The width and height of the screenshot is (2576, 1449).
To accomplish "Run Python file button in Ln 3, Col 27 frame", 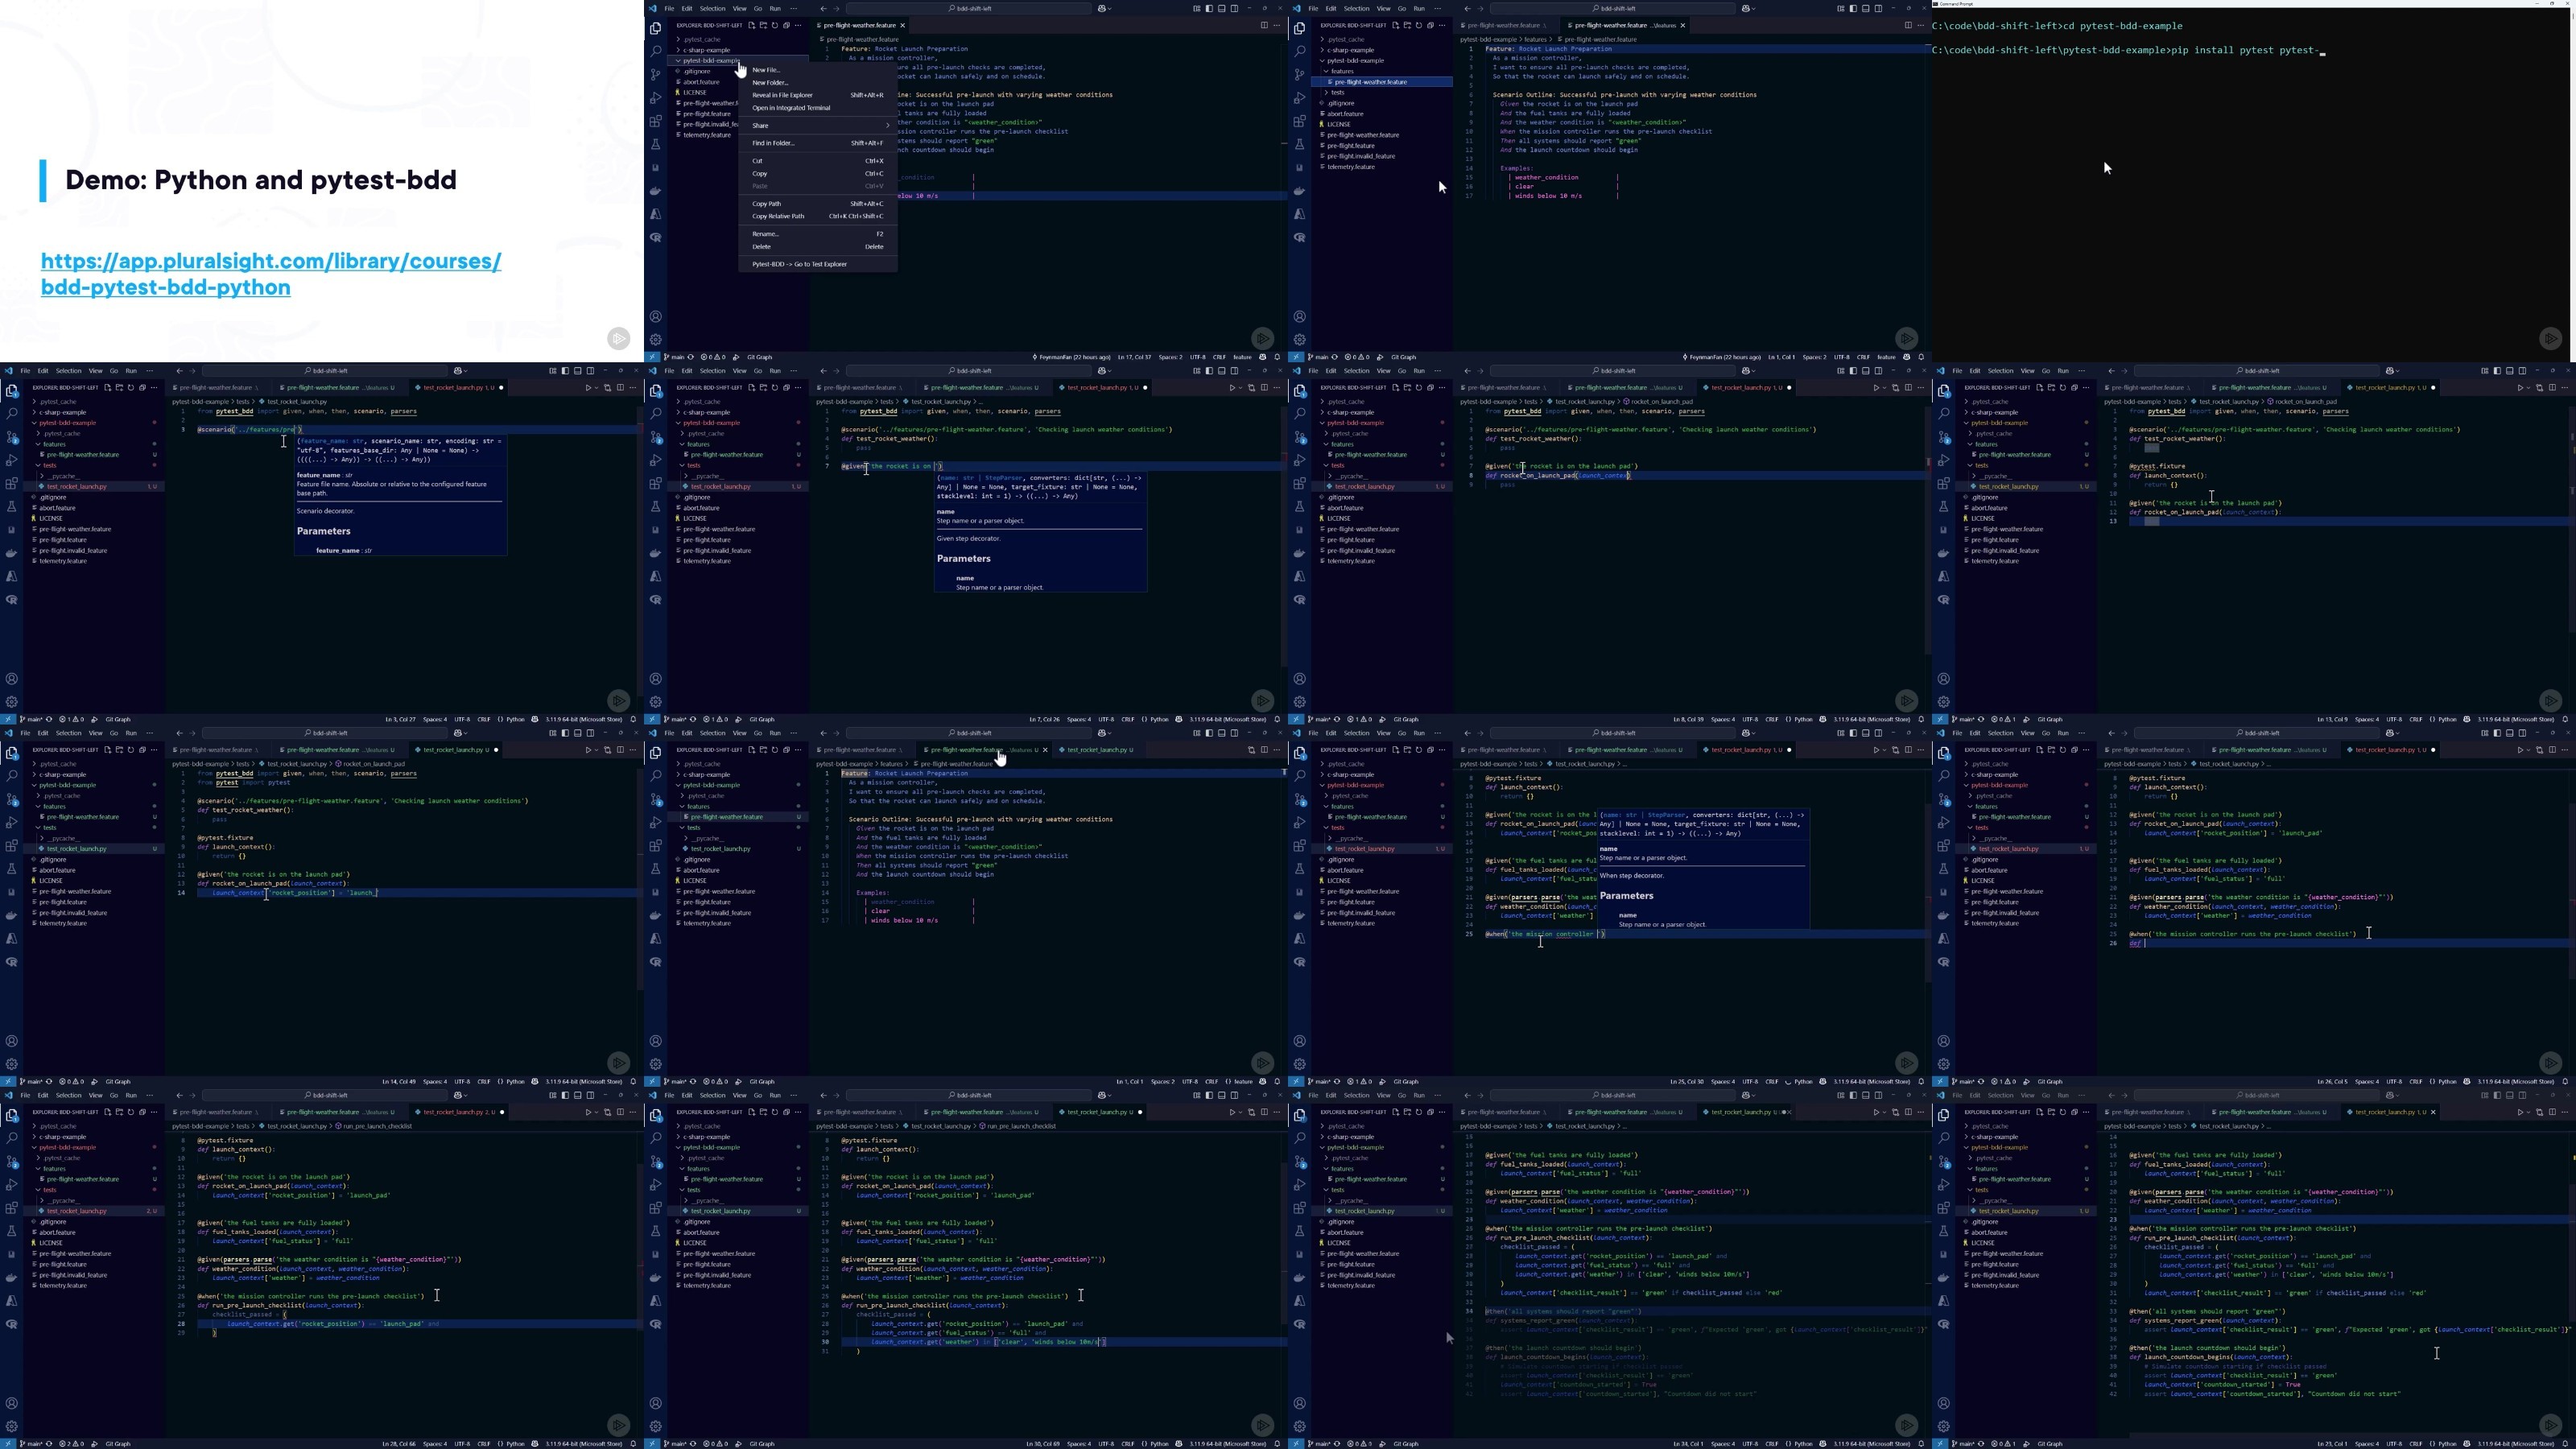I will pos(588,388).
